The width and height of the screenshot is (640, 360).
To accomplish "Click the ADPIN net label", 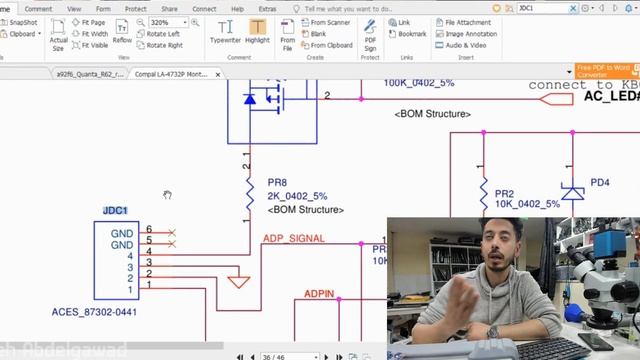I will point(319,294).
